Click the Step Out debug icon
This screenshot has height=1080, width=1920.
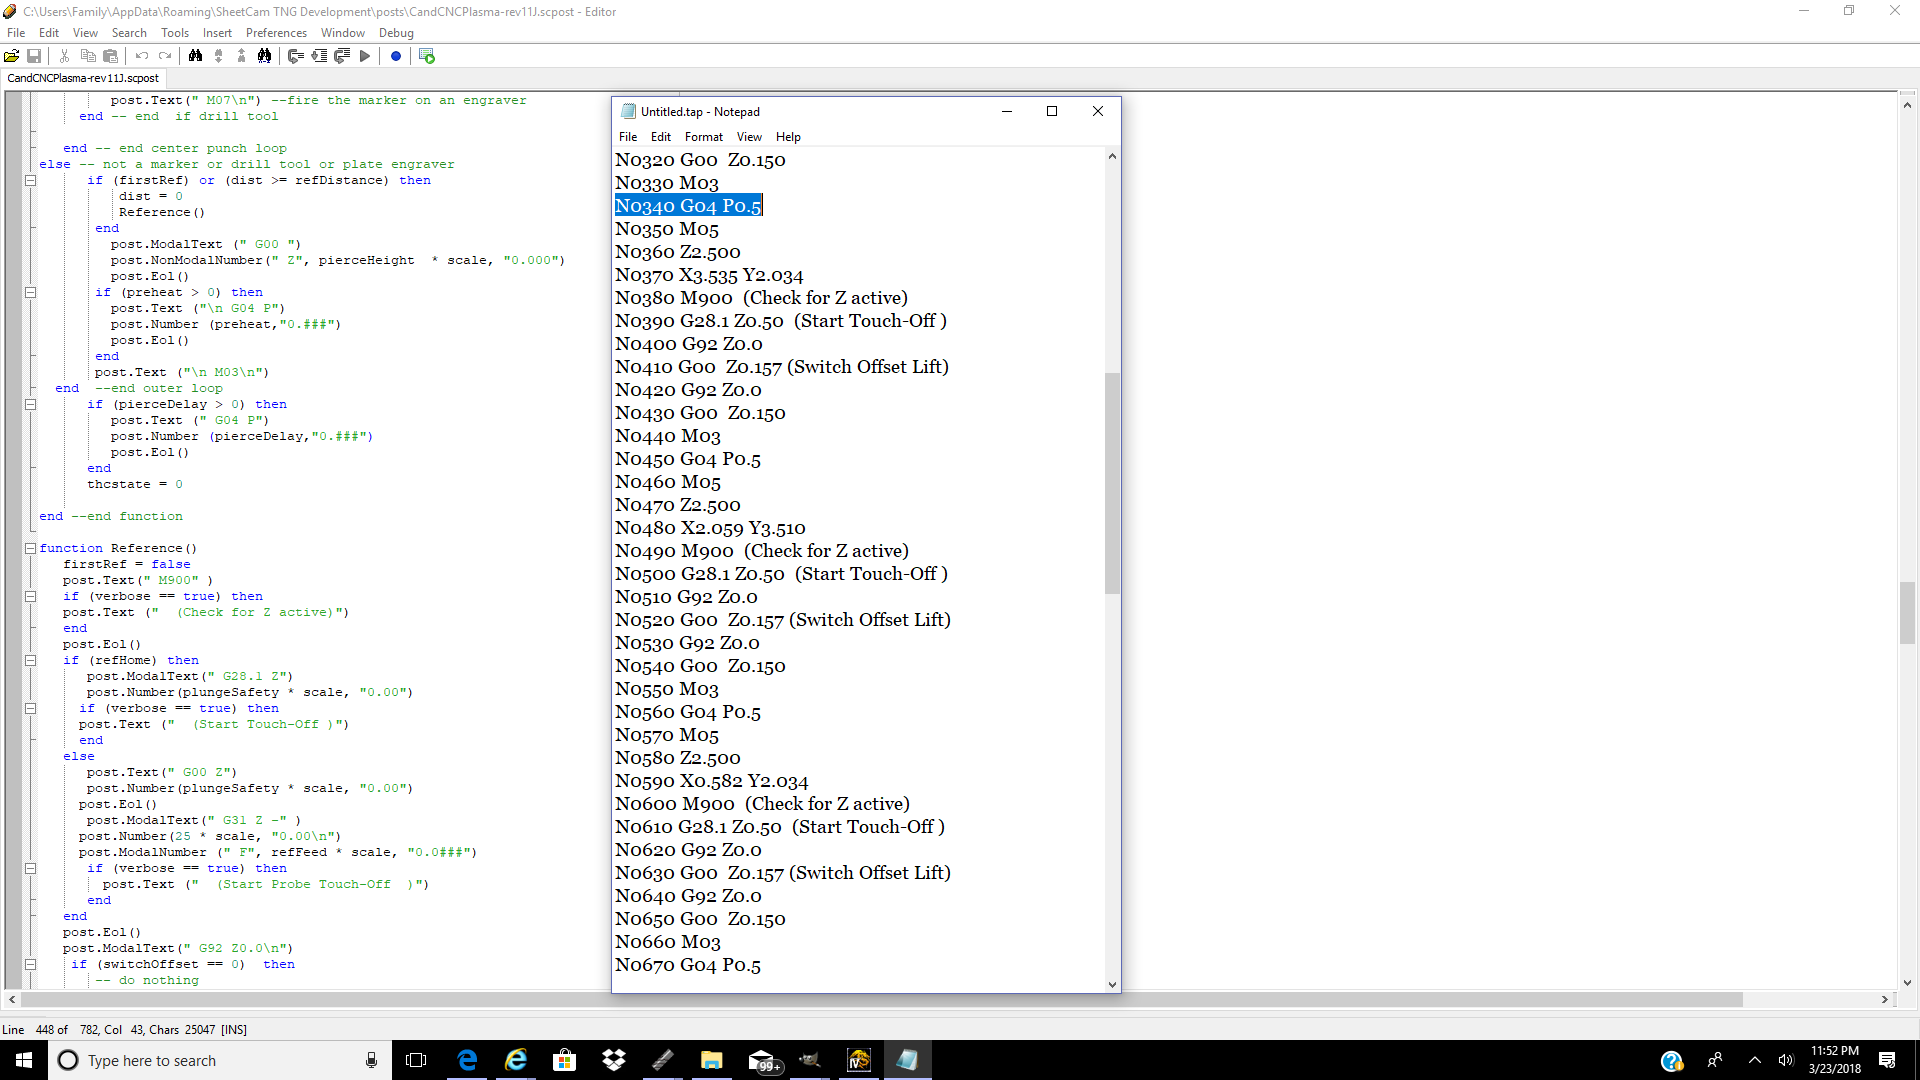click(342, 56)
